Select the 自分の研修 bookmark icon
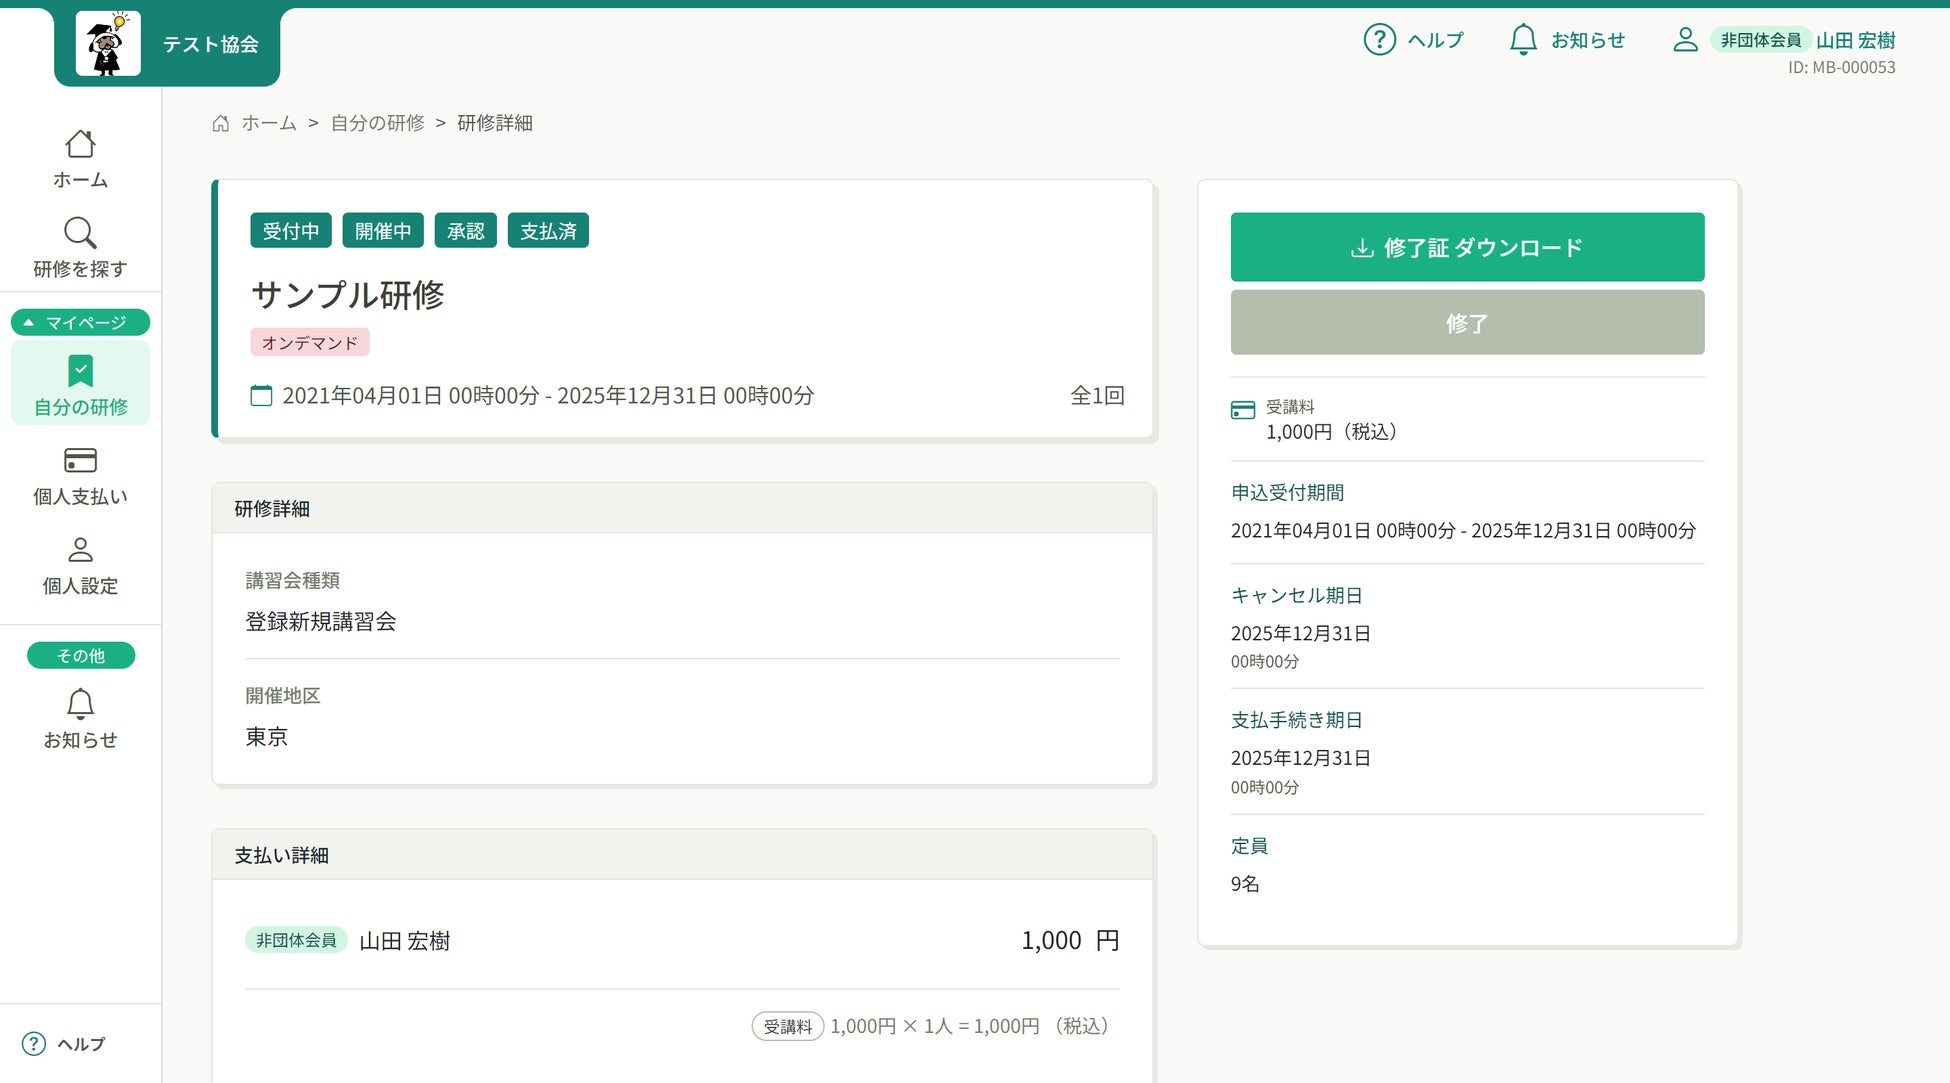The width and height of the screenshot is (1950, 1083). [80, 371]
